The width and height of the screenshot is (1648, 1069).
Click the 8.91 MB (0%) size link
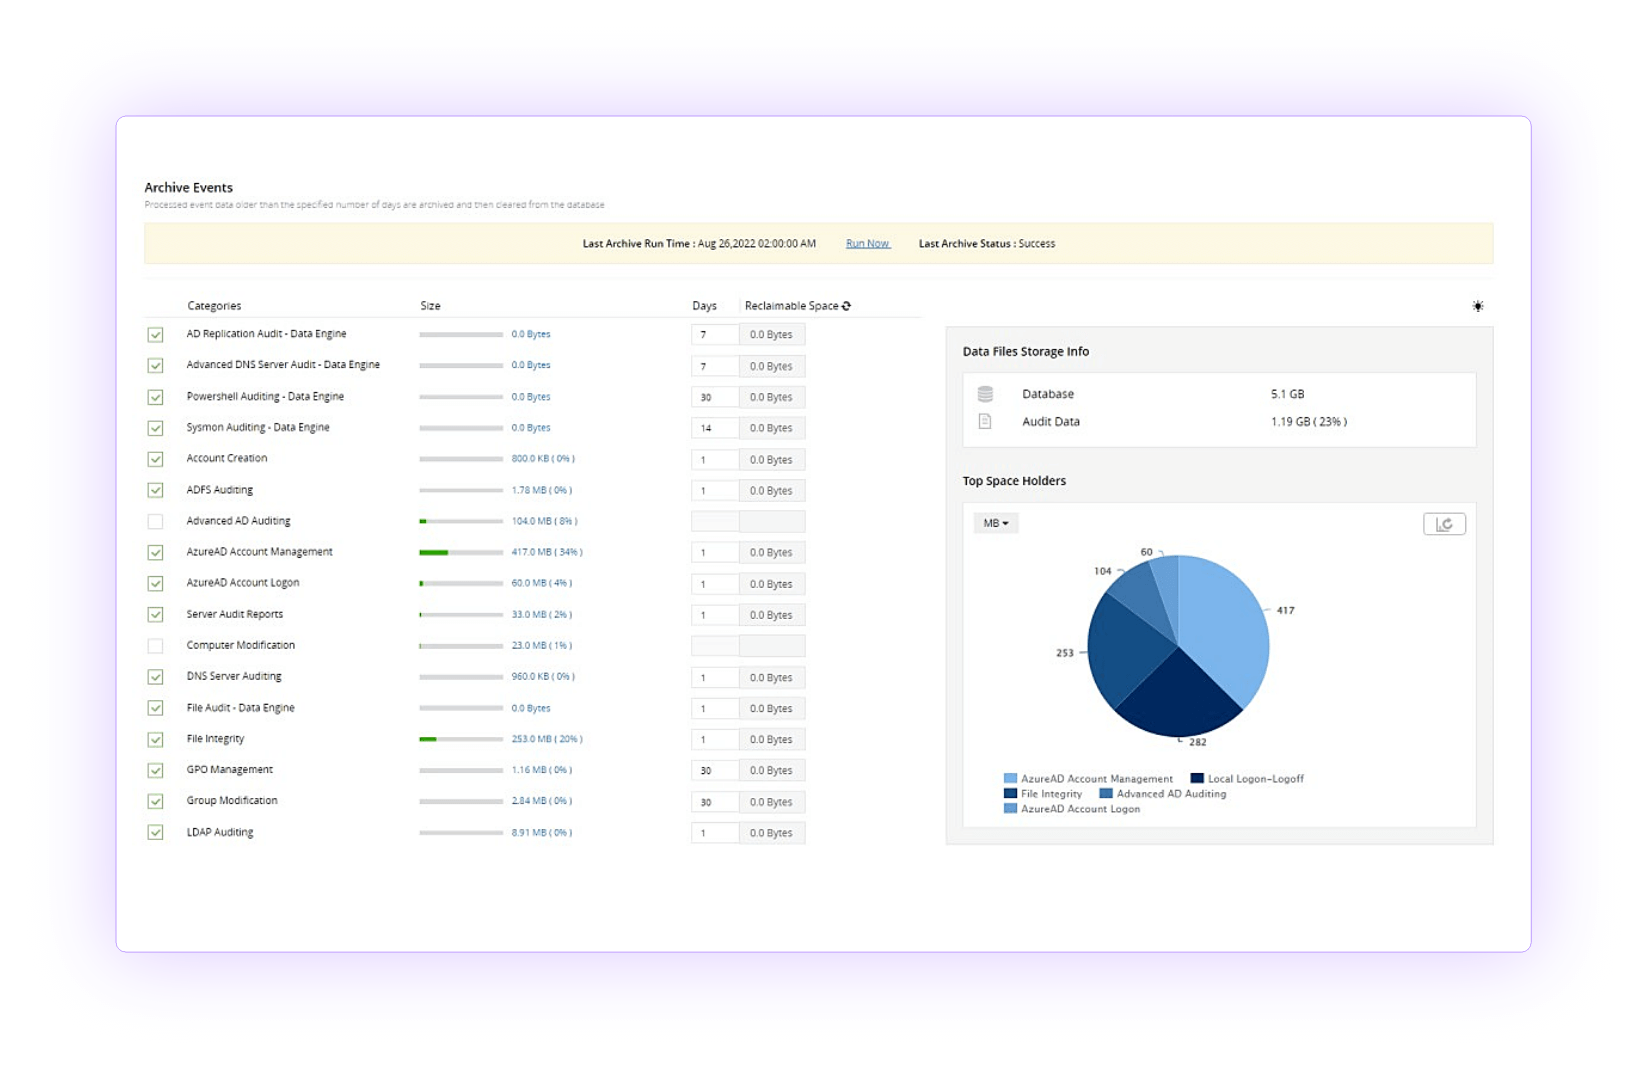[542, 832]
